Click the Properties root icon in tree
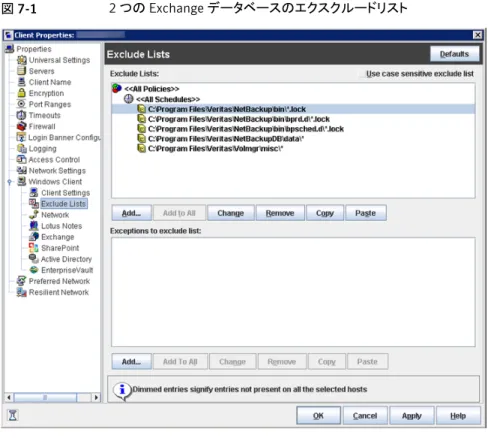This screenshot has height=438, width=488. (10, 49)
